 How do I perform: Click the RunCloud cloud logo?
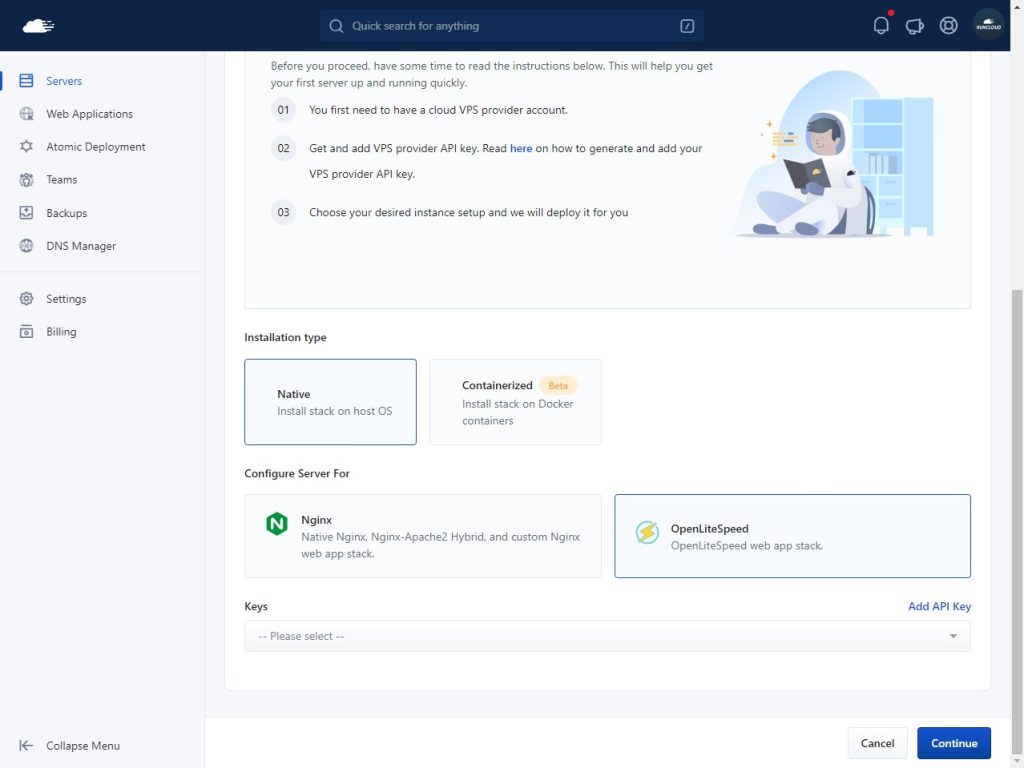coord(38,26)
